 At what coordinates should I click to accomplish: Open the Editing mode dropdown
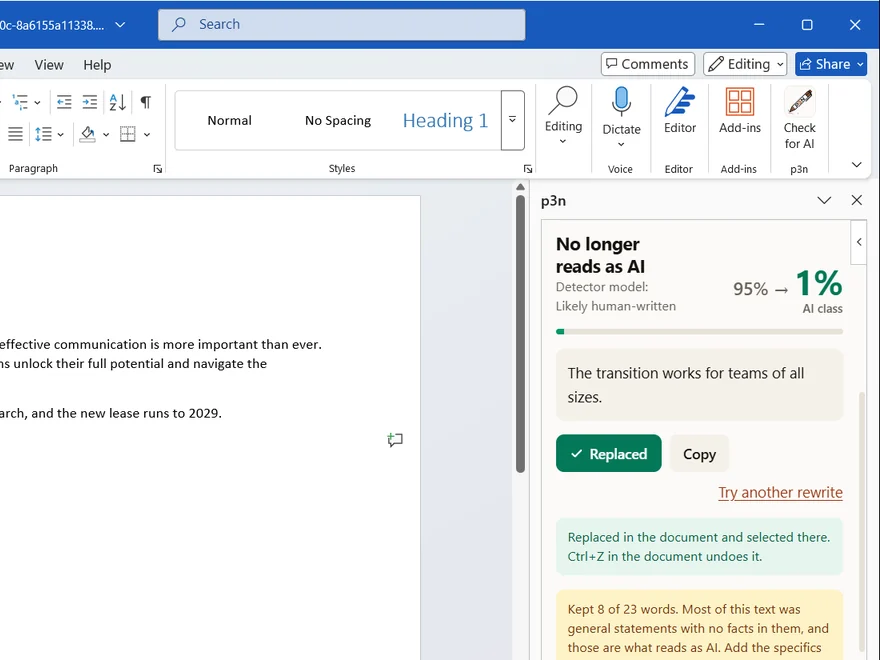(x=745, y=64)
